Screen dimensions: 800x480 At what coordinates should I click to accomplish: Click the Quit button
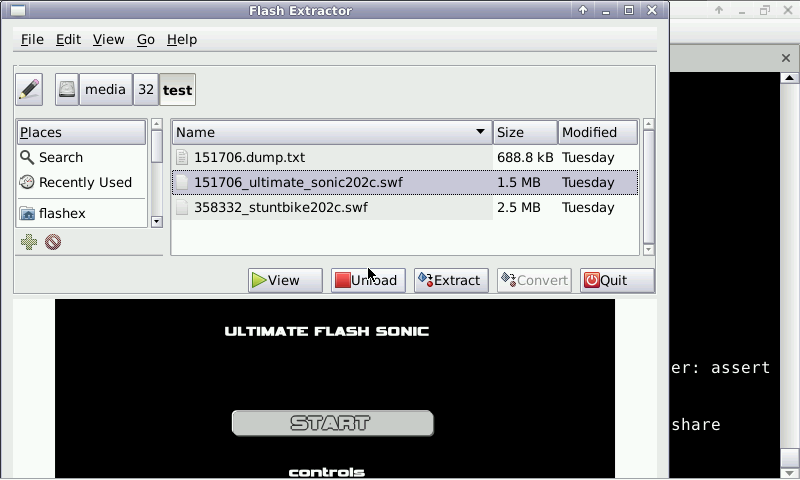[617, 280]
